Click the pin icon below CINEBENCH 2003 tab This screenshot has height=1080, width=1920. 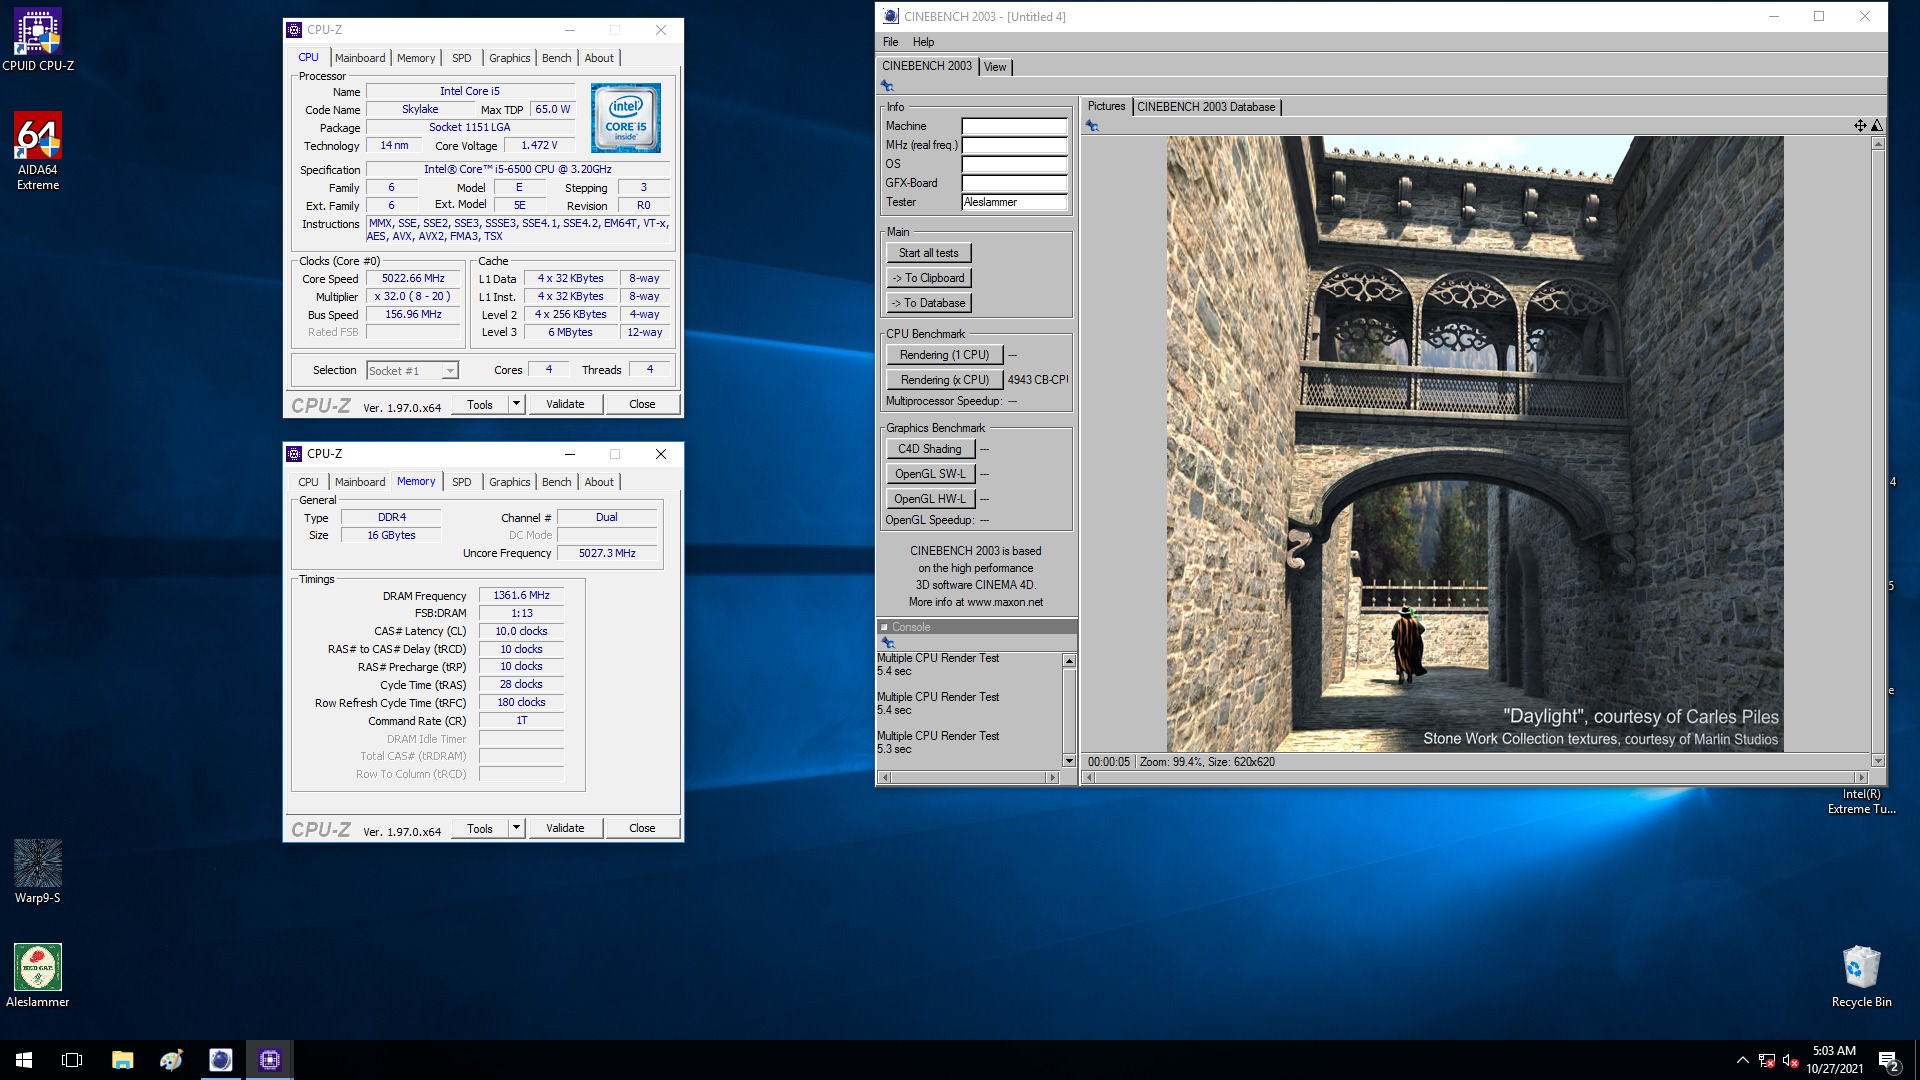click(x=887, y=86)
